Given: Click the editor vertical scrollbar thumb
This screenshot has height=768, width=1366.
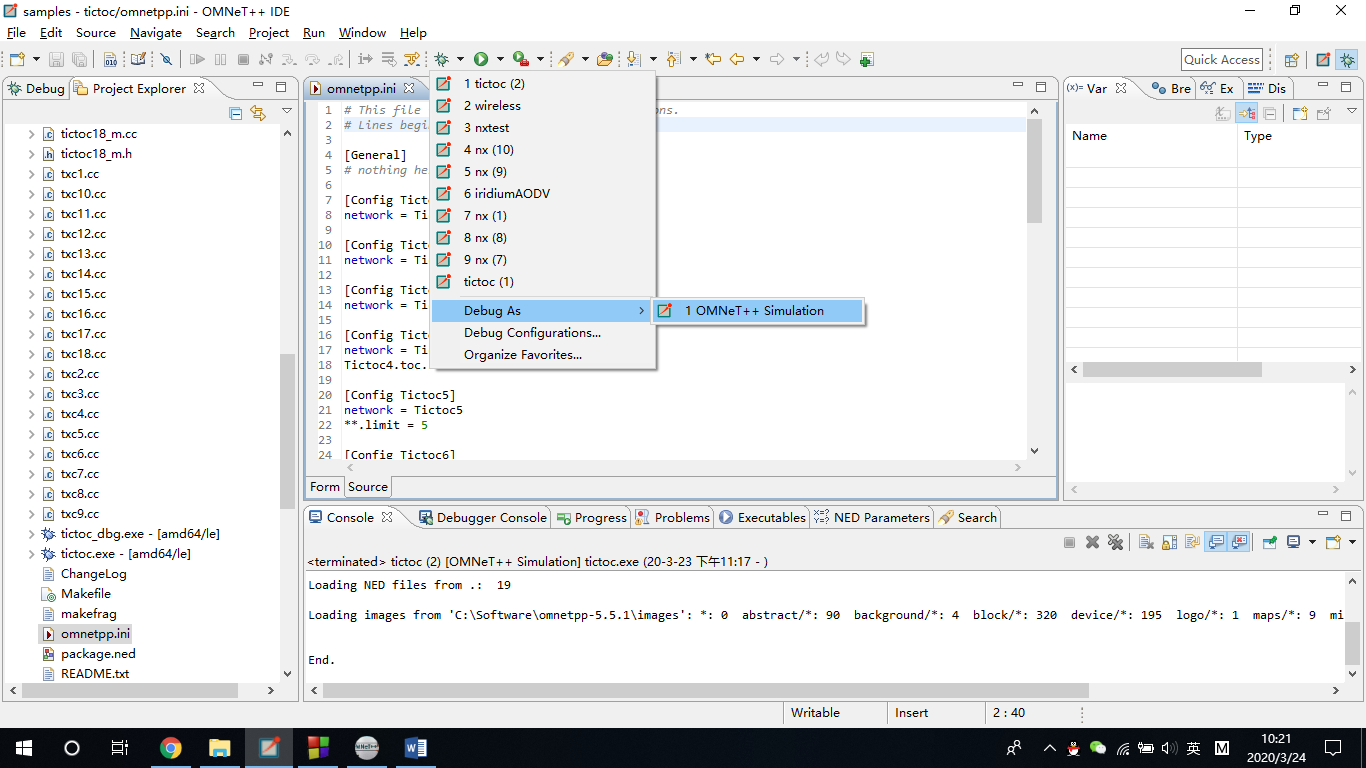Looking at the screenshot, I should (1034, 170).
